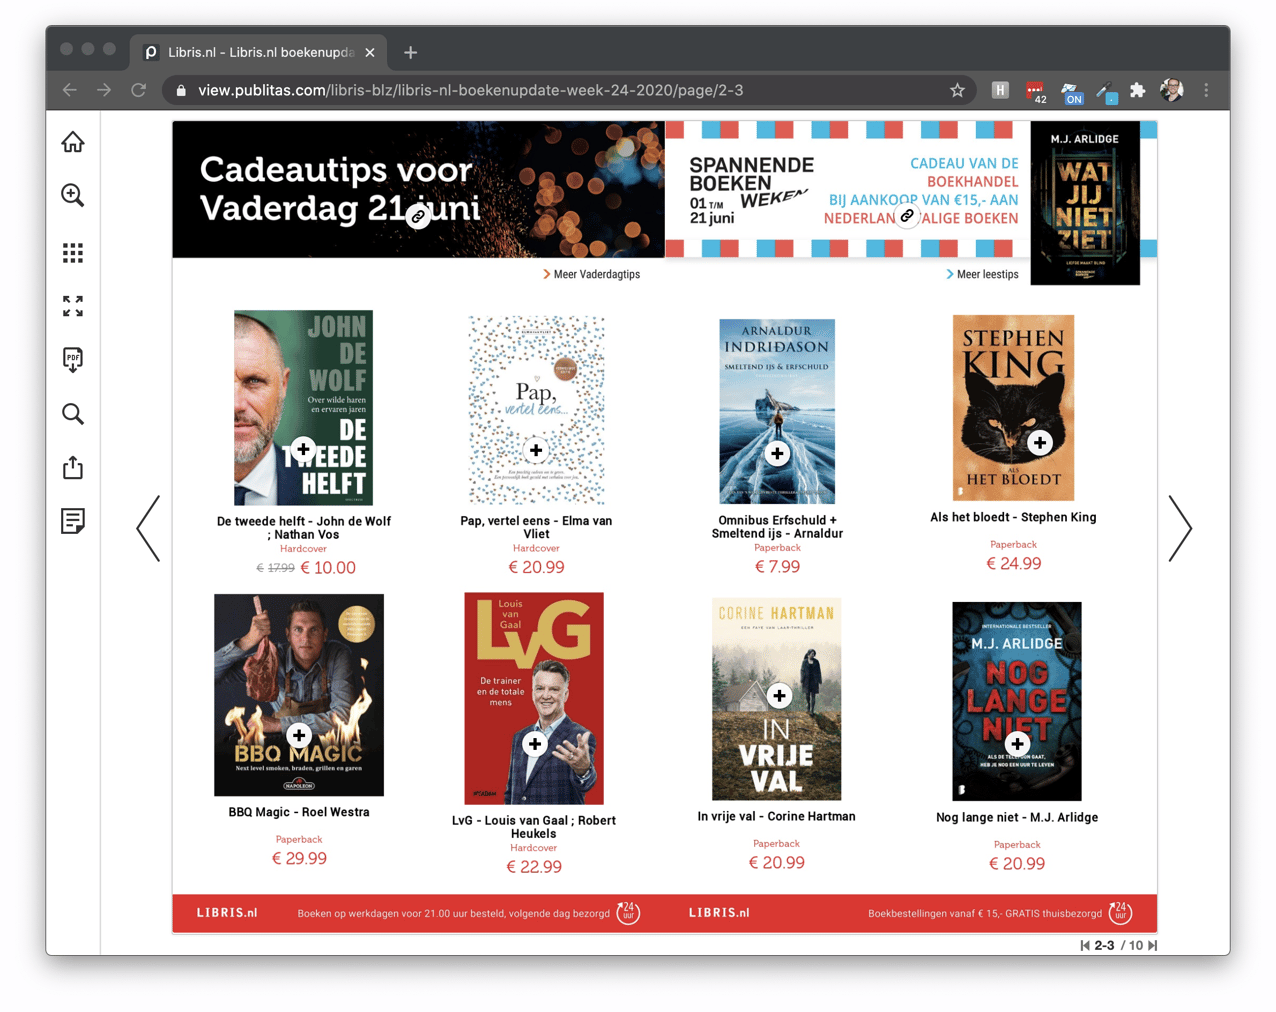Viewport: 1276px width, 1012px height.
Task: Open the page grid overview icon
Action: point(73,253)
